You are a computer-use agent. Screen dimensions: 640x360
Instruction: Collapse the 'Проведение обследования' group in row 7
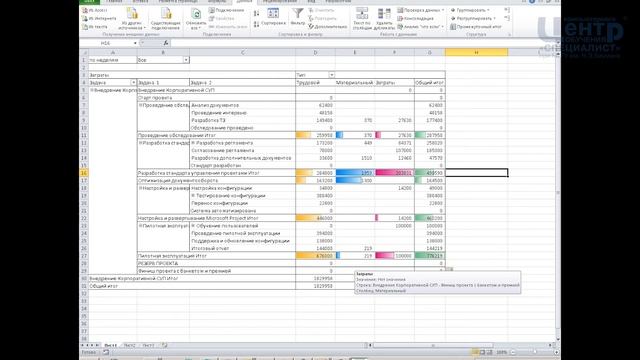pyautogui.click(x=140, y=105)
